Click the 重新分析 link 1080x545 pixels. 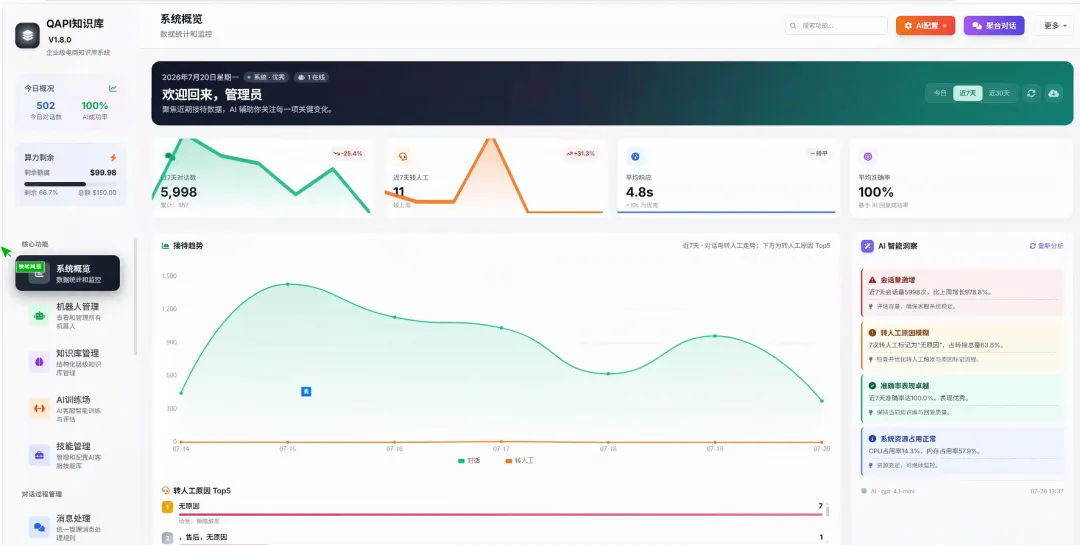click(1046, 246)
